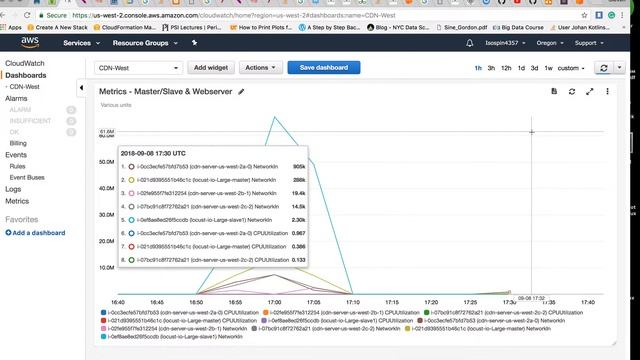This screenshot has height=360, width=640.
Task: Select the 1w time range
Action: (548, 68)
